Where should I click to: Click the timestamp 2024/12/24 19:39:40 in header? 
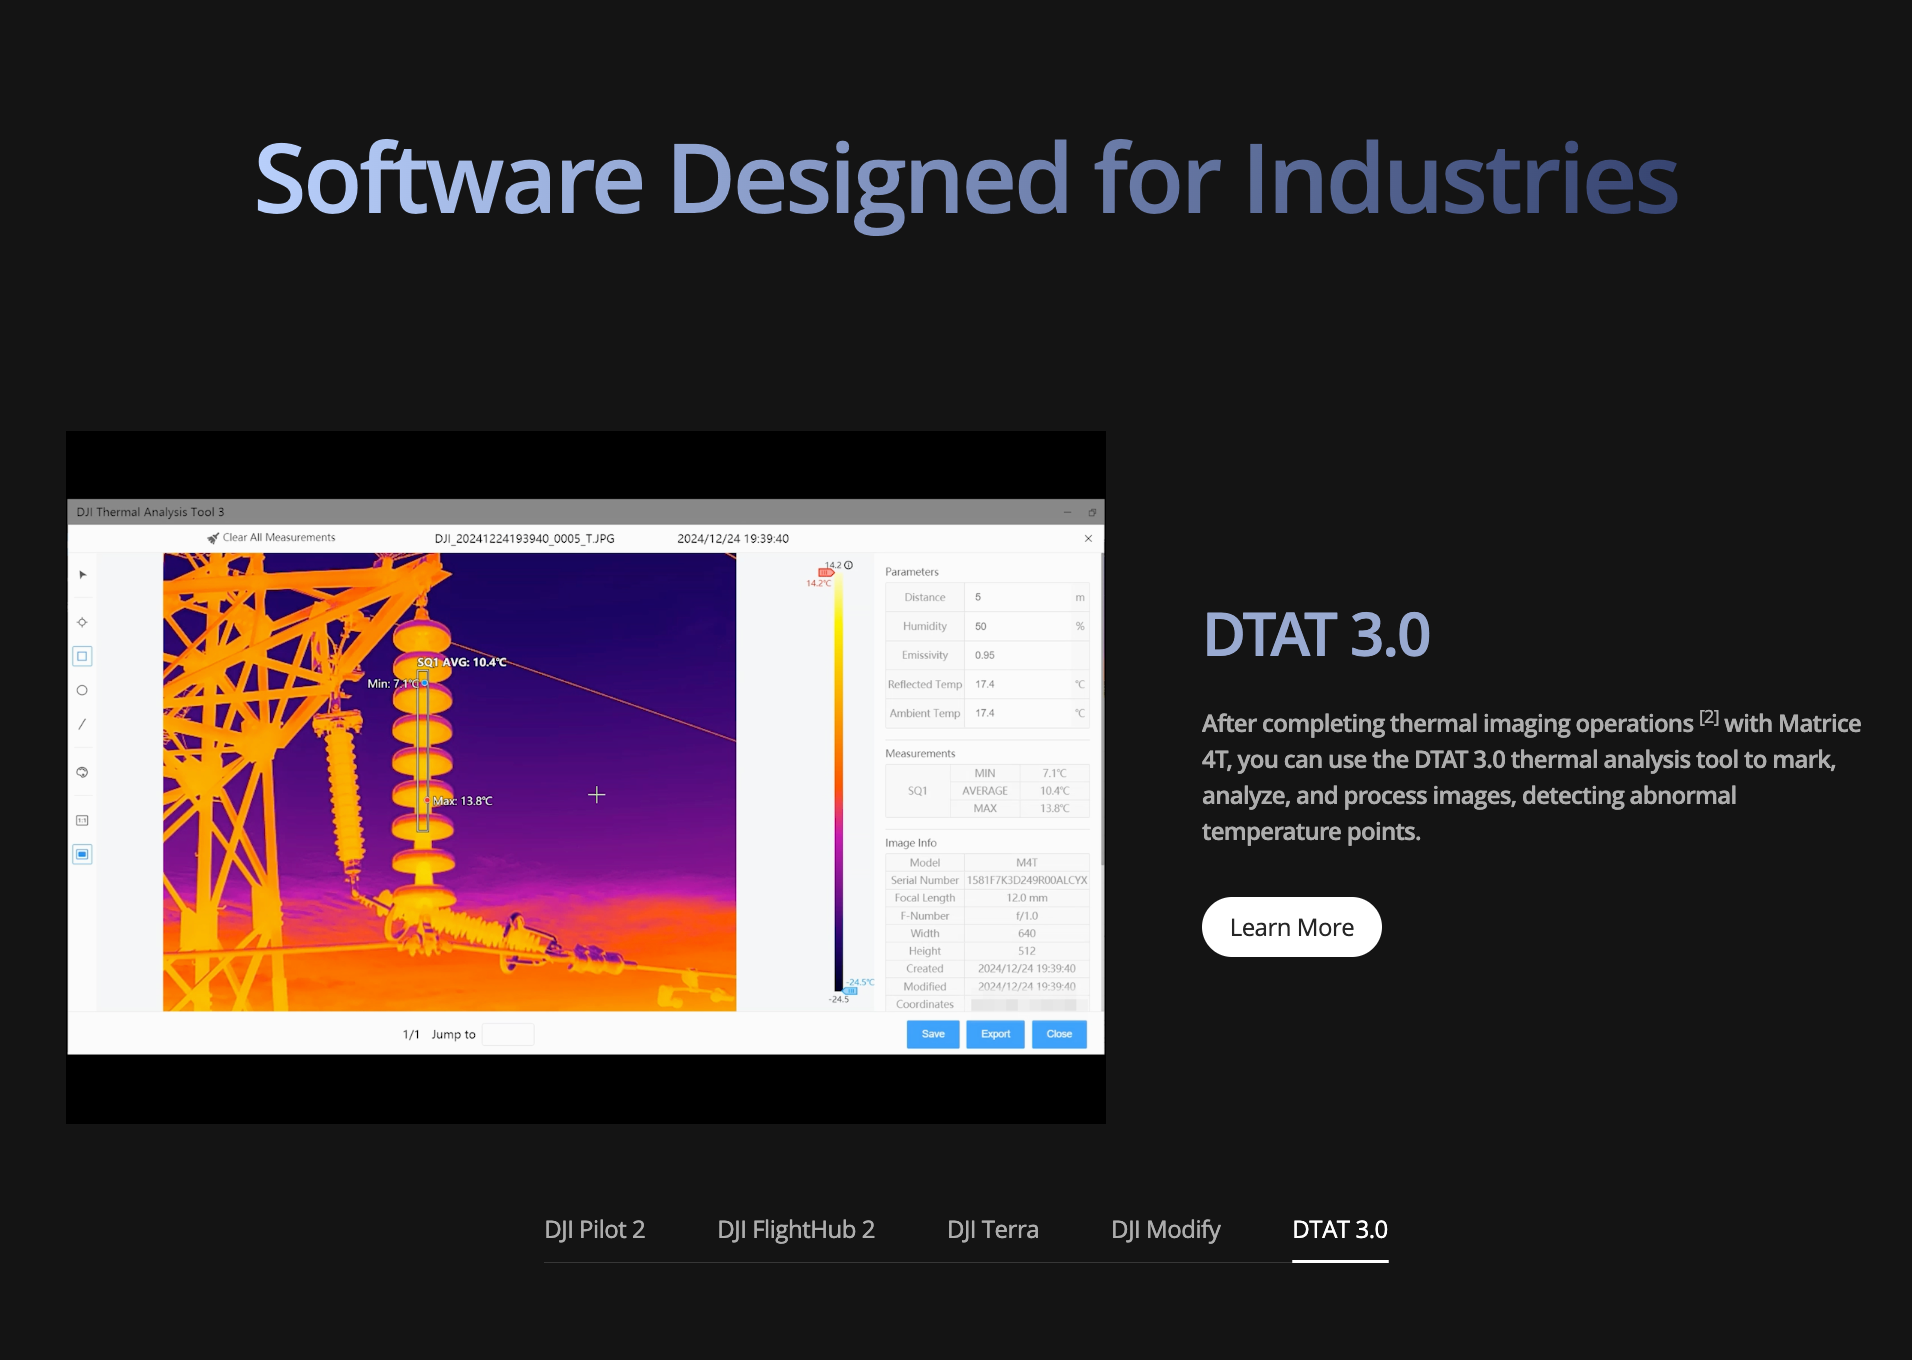pos(733,538)
